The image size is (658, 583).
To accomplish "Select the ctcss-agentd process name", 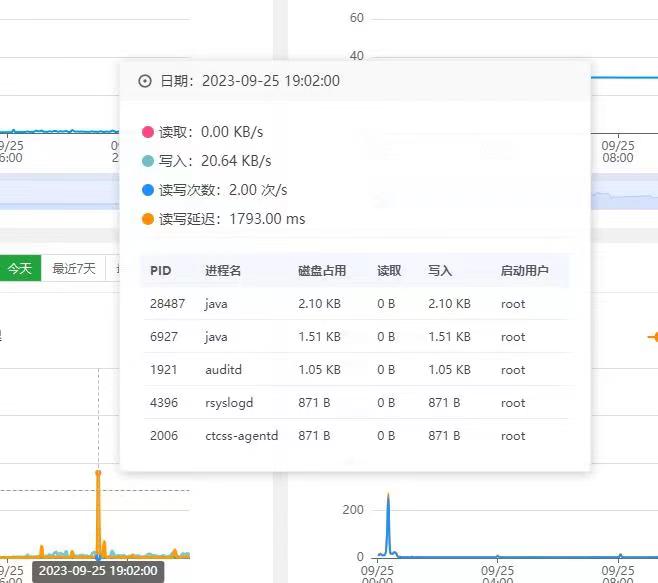I will pos(242,436).
